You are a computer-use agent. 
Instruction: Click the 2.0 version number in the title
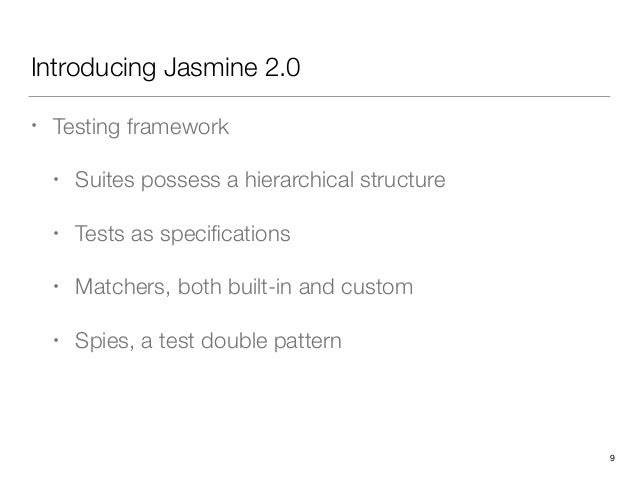pos(283,68)
